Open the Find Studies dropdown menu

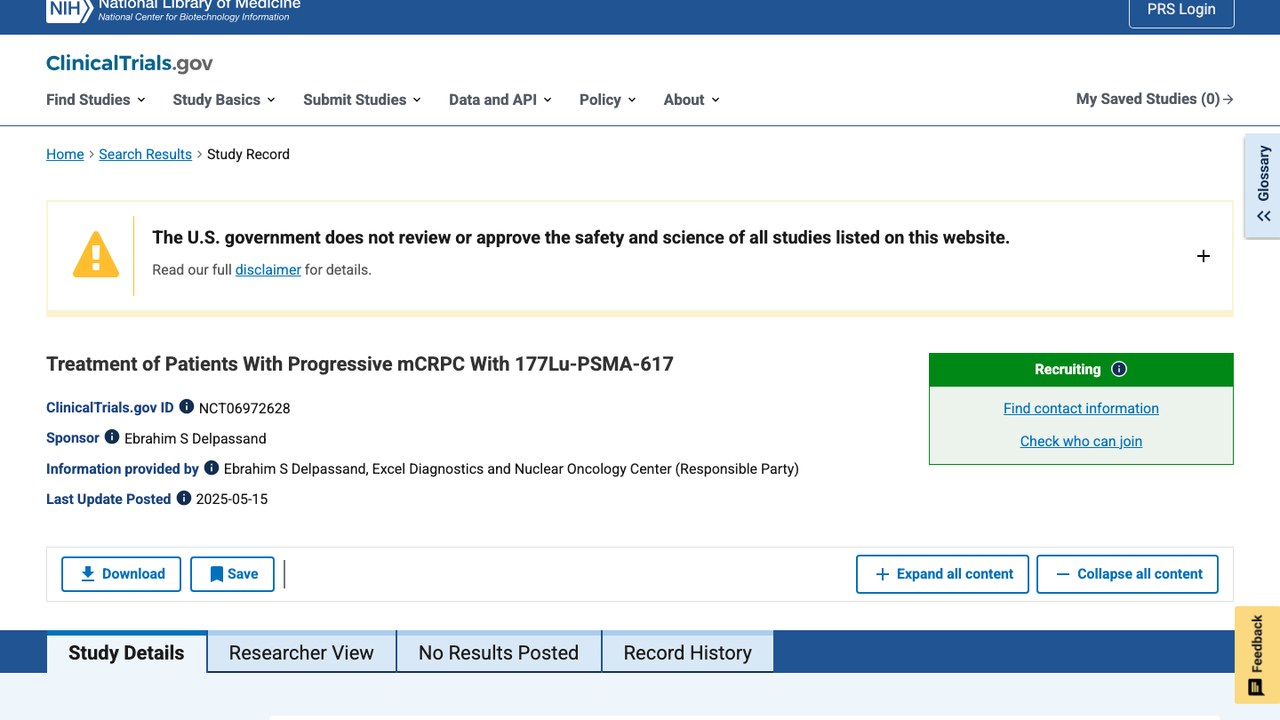pos(96,99)
